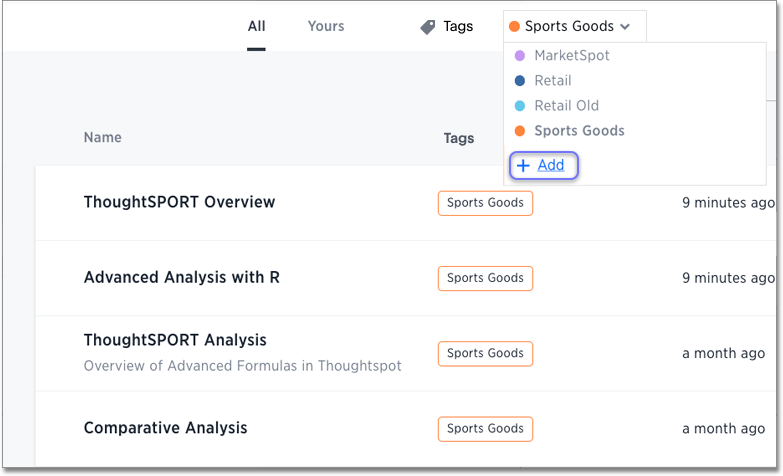Click the light blue Retail Old dot
Image resolution: width=783 pixels, height=476 pixels.
point(519,106)
